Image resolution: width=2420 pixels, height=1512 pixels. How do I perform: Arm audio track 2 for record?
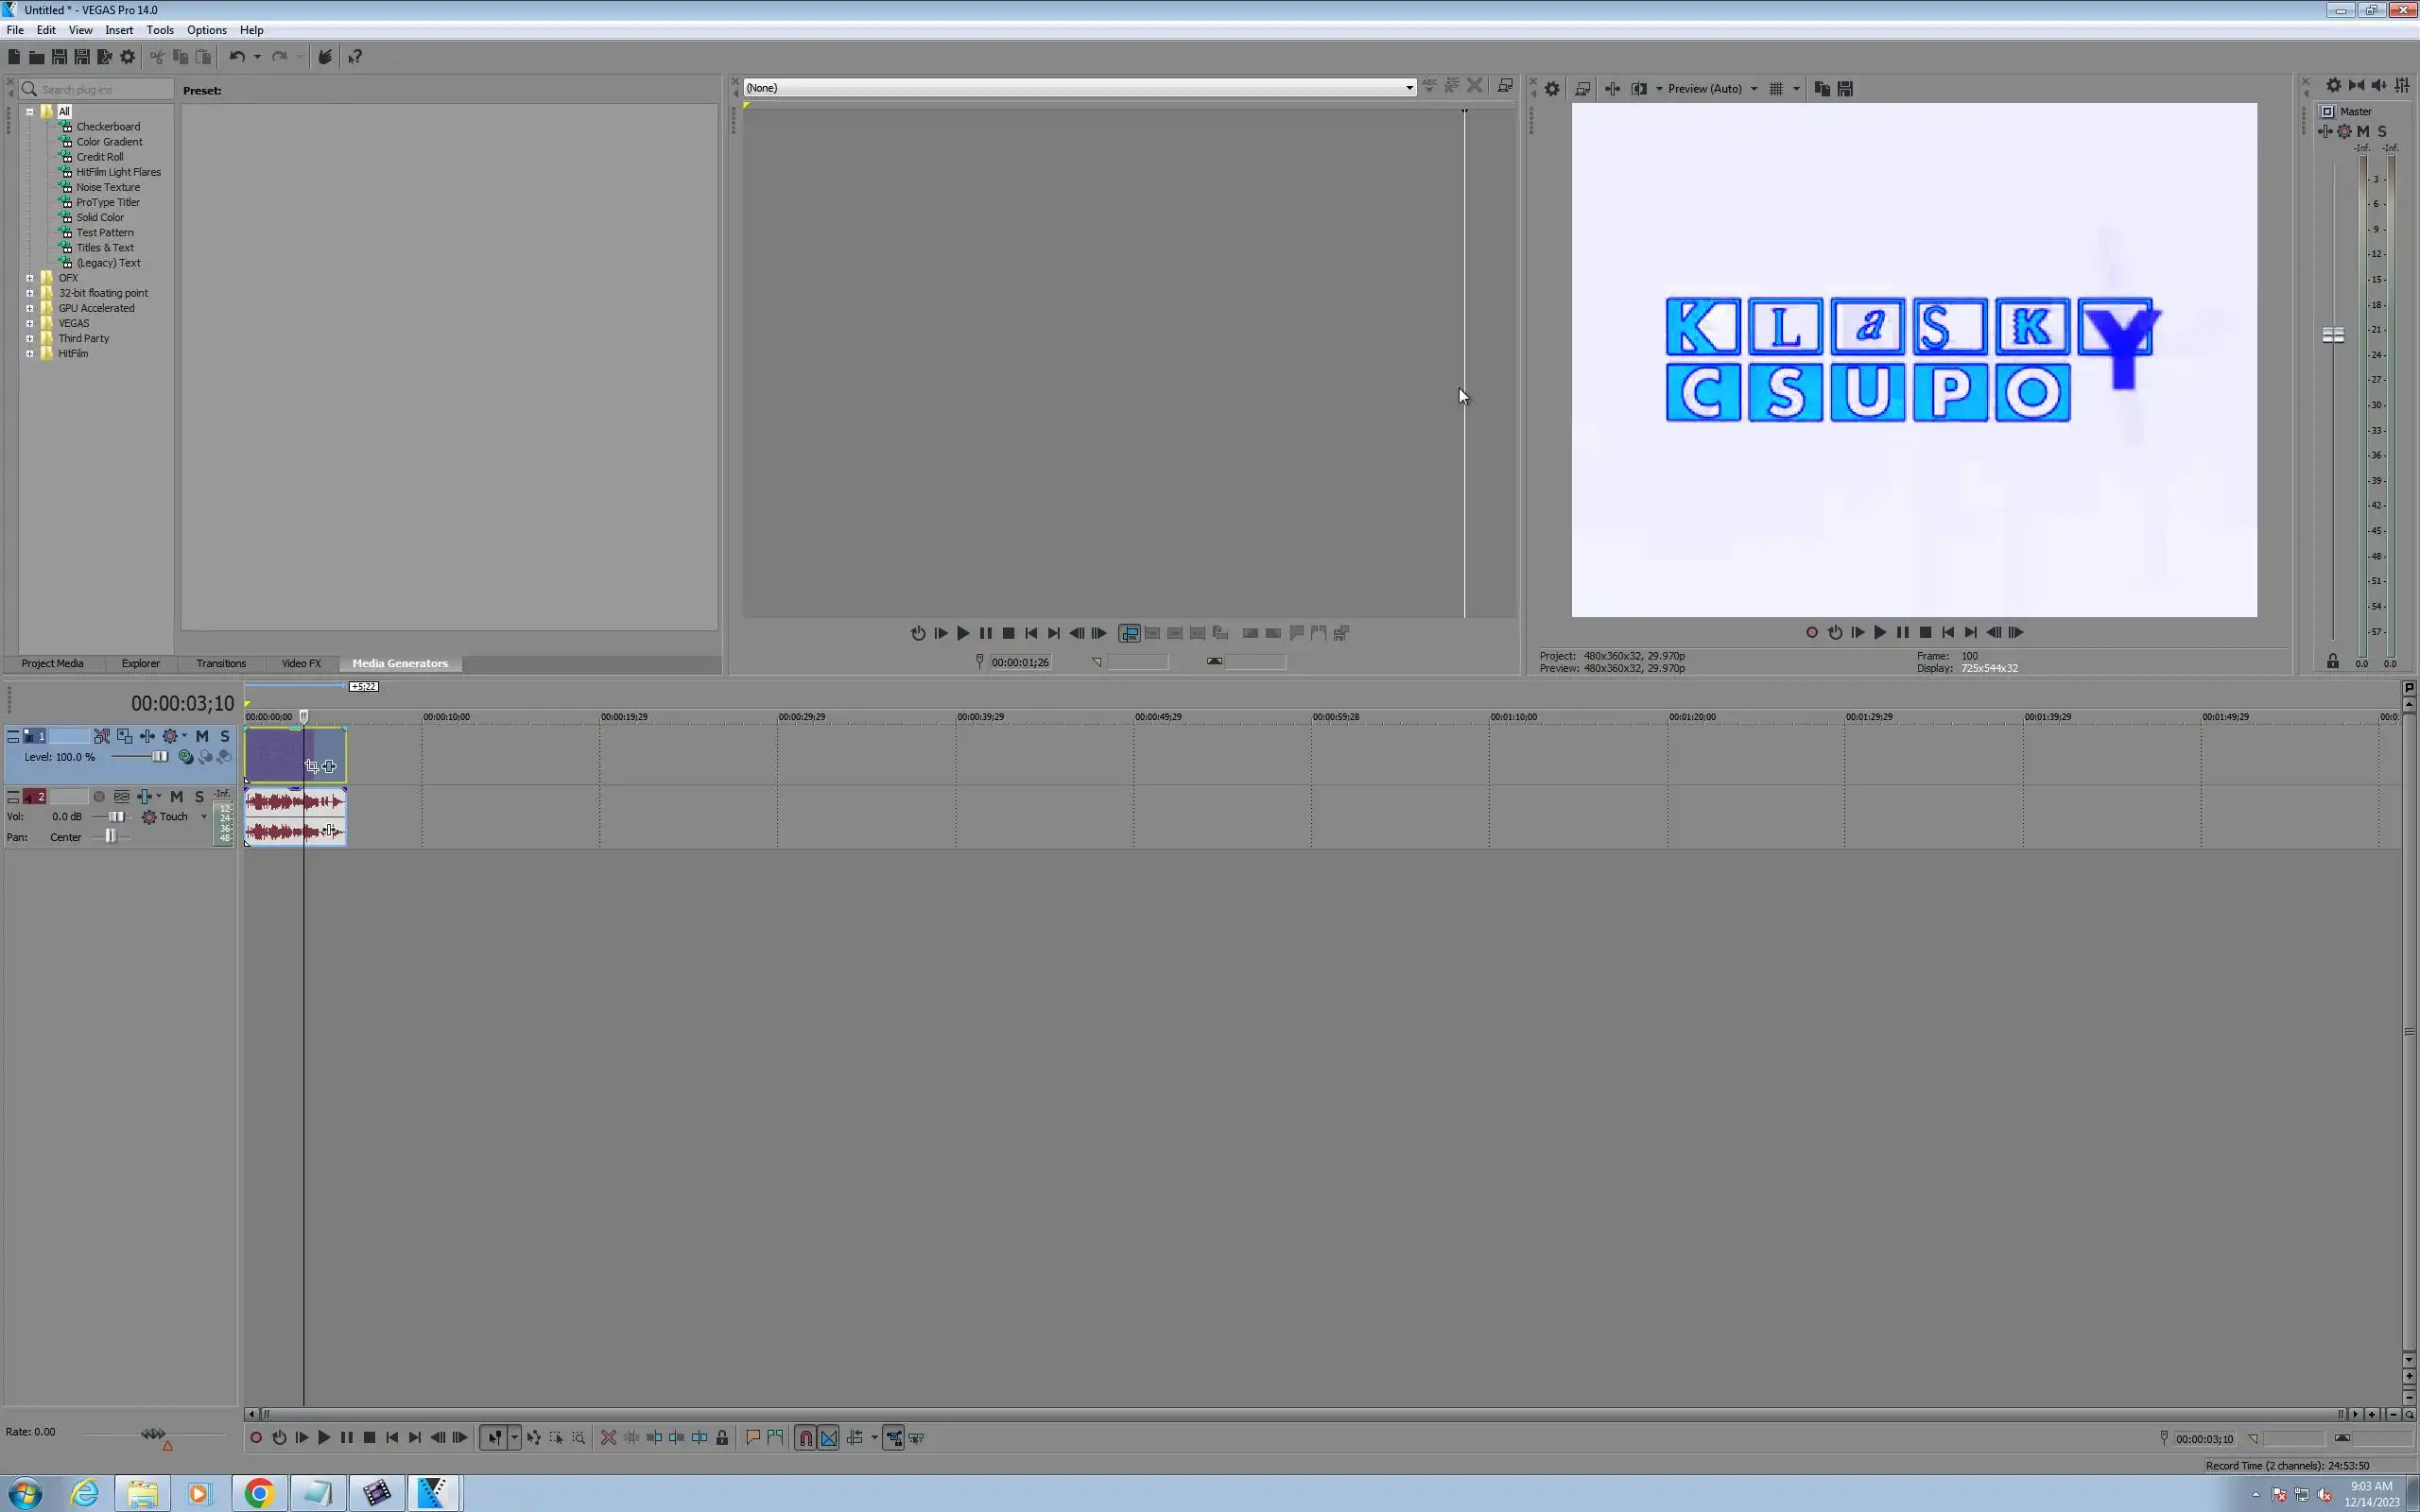99,797
